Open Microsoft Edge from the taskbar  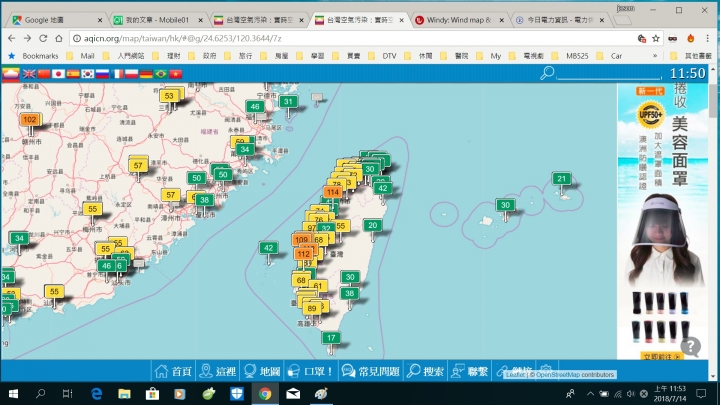(96, 394)
